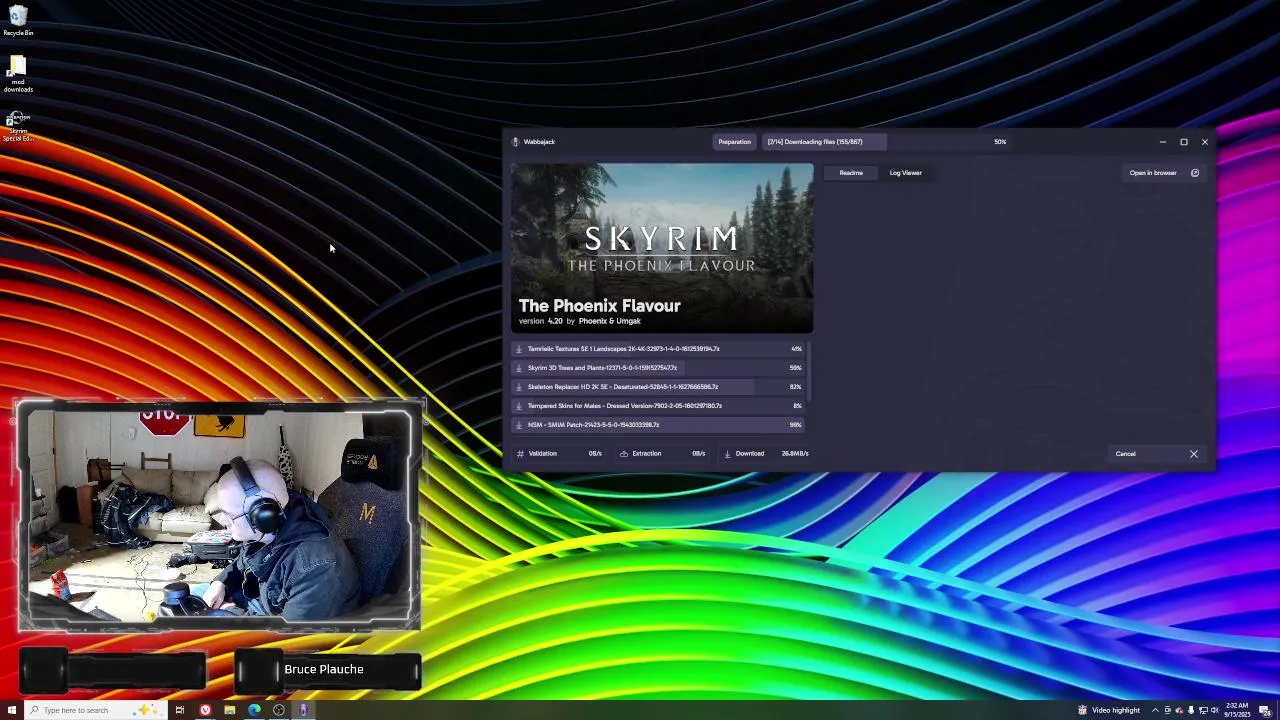Click the Skyrim Phoenix Flavour banner image

(662, 248)
